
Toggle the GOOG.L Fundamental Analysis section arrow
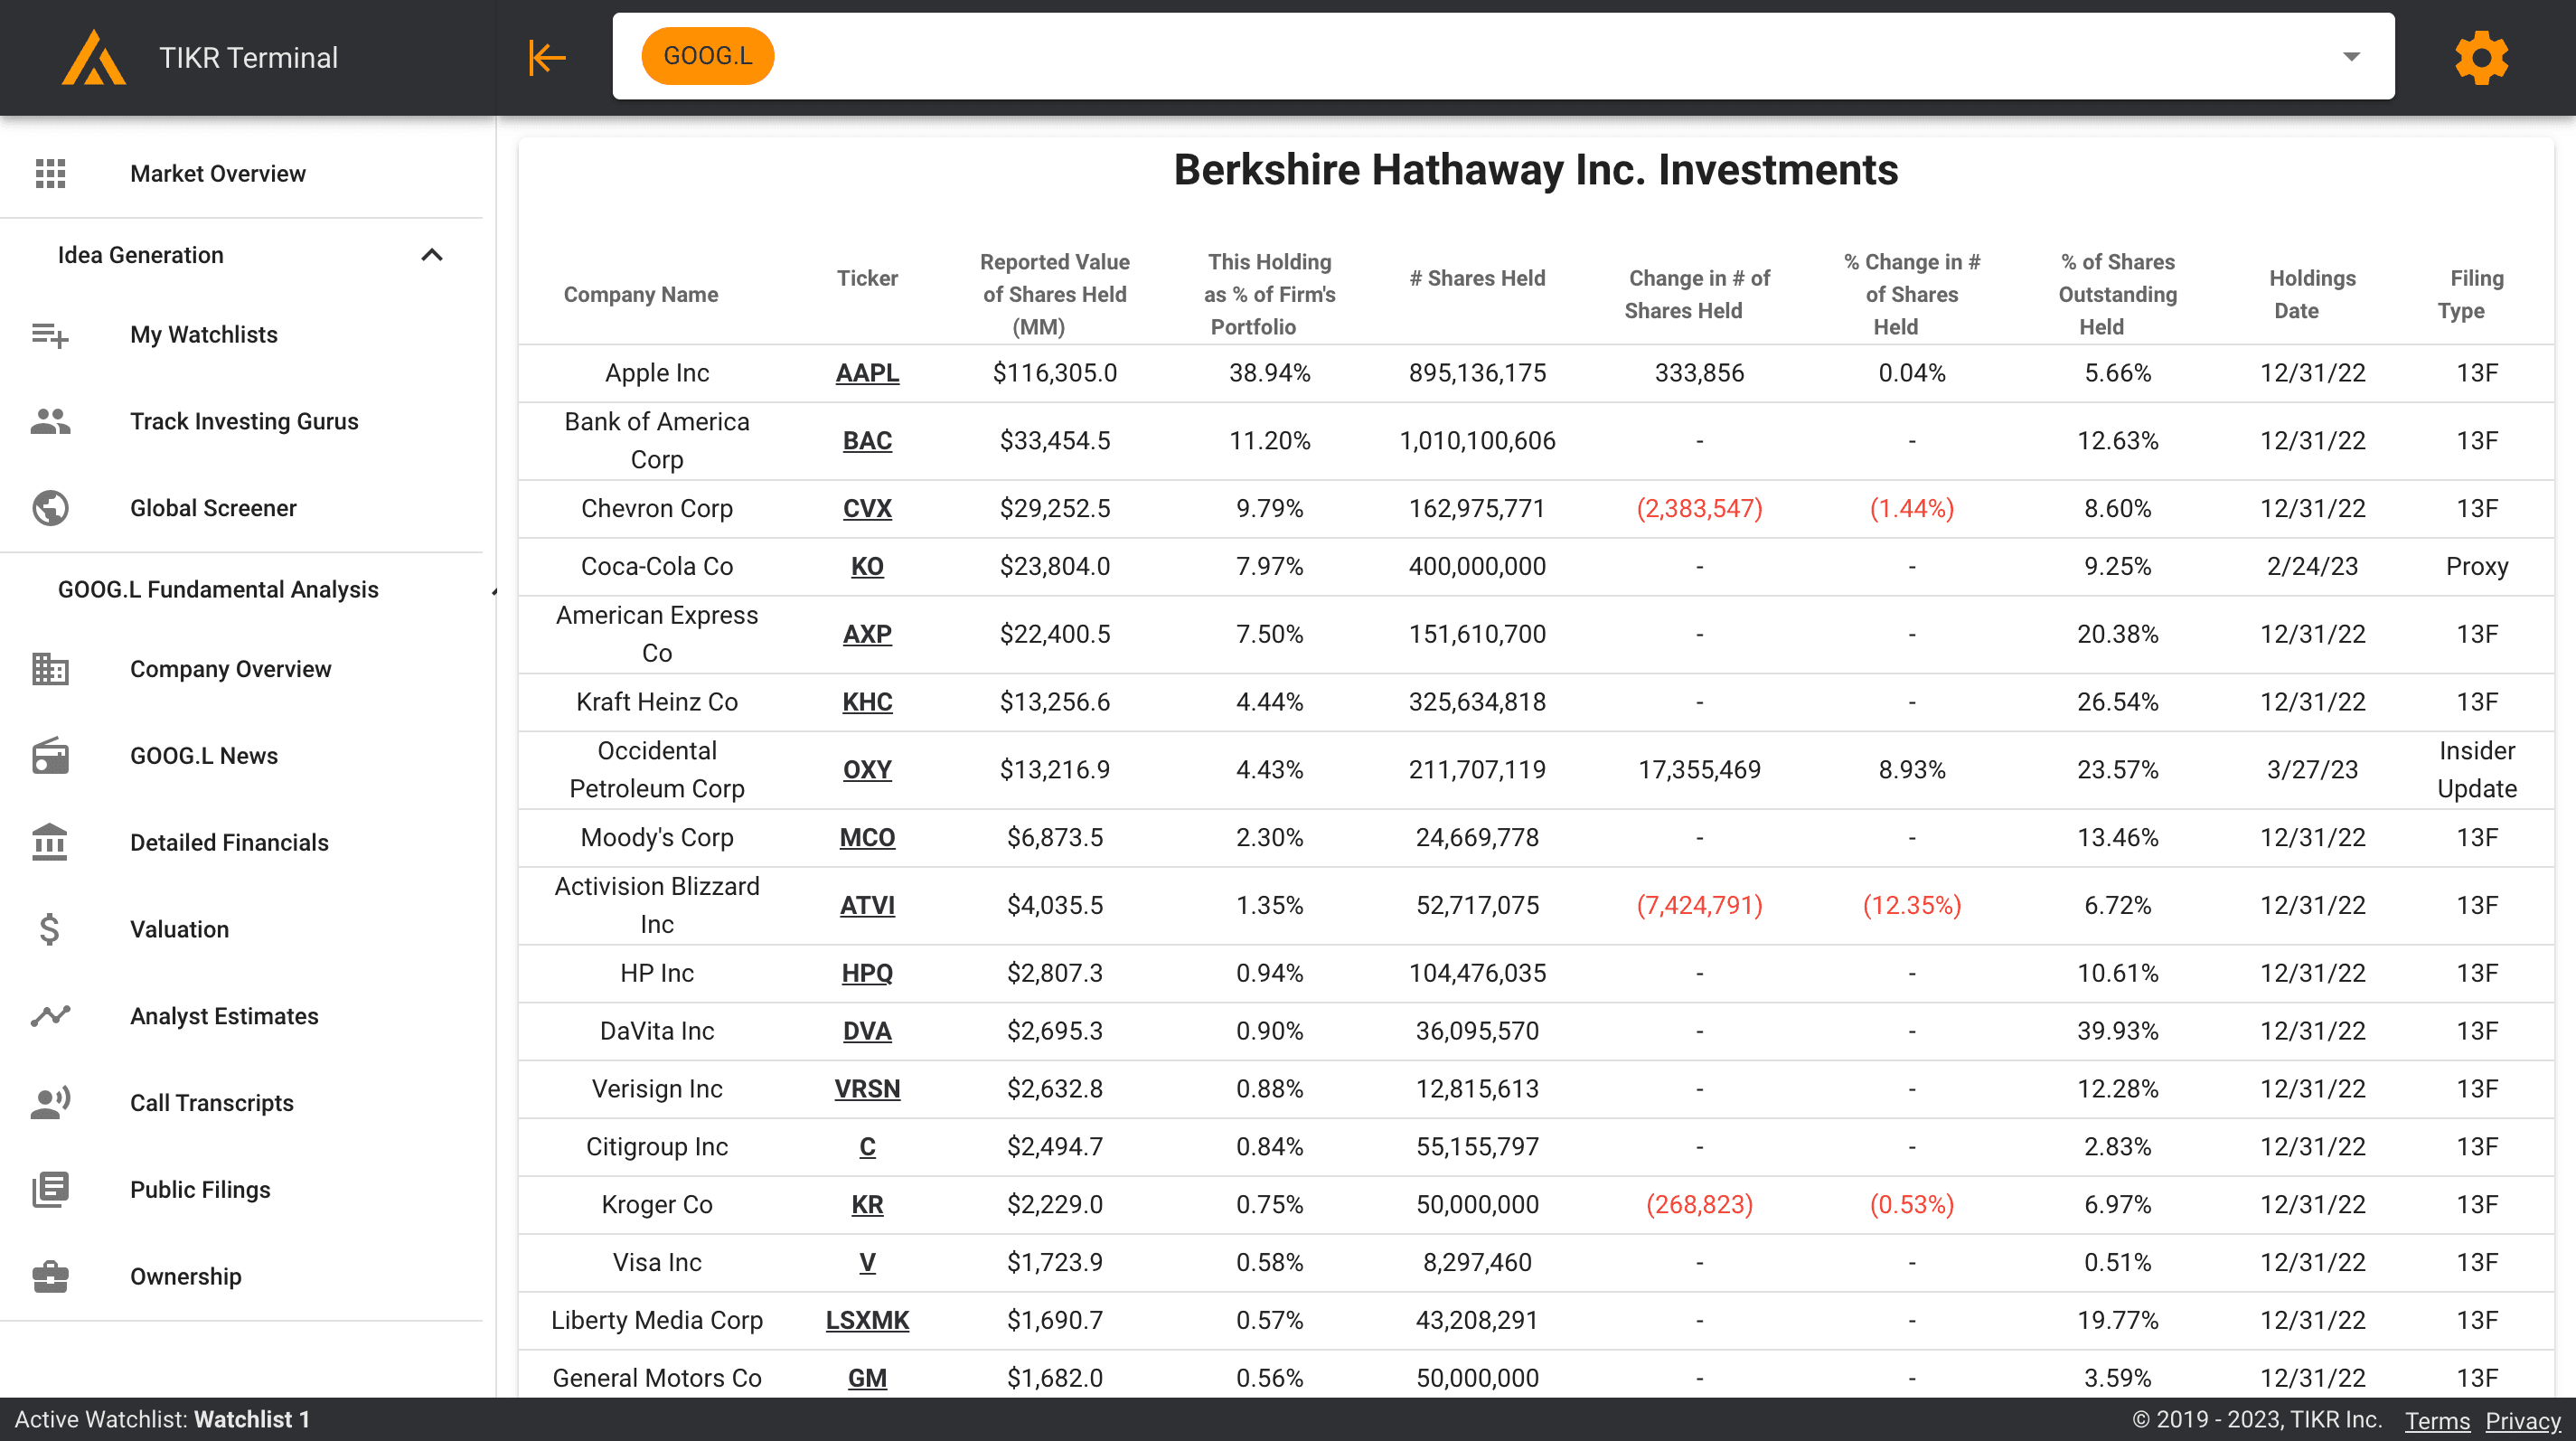tap(494, 592)
